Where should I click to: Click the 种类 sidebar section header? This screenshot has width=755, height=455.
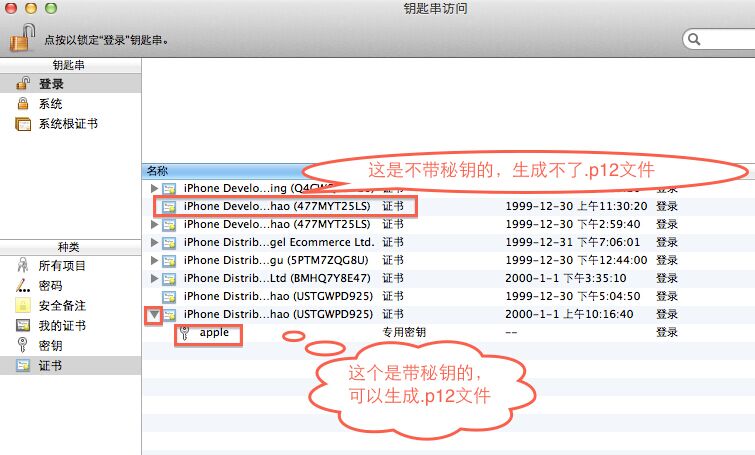click(x=68, y=247)
